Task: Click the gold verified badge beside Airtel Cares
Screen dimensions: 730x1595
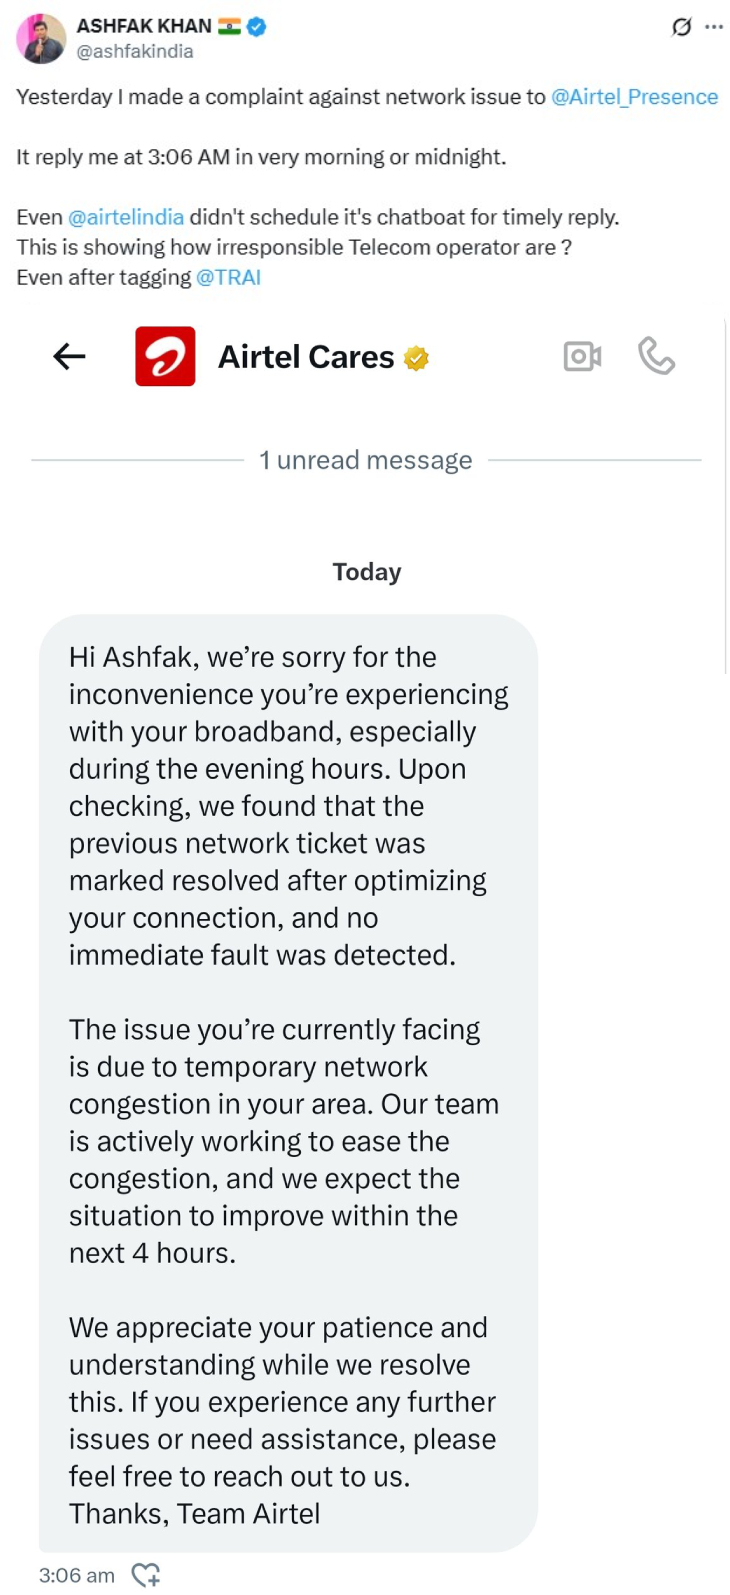Action: coord(416,357)
